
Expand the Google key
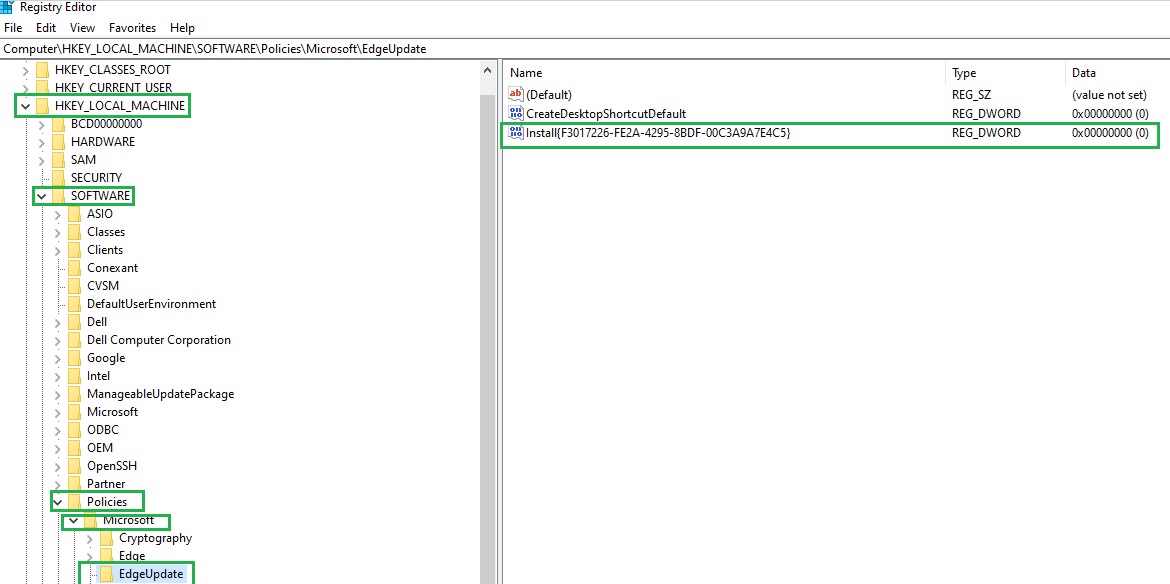(58, 358)
